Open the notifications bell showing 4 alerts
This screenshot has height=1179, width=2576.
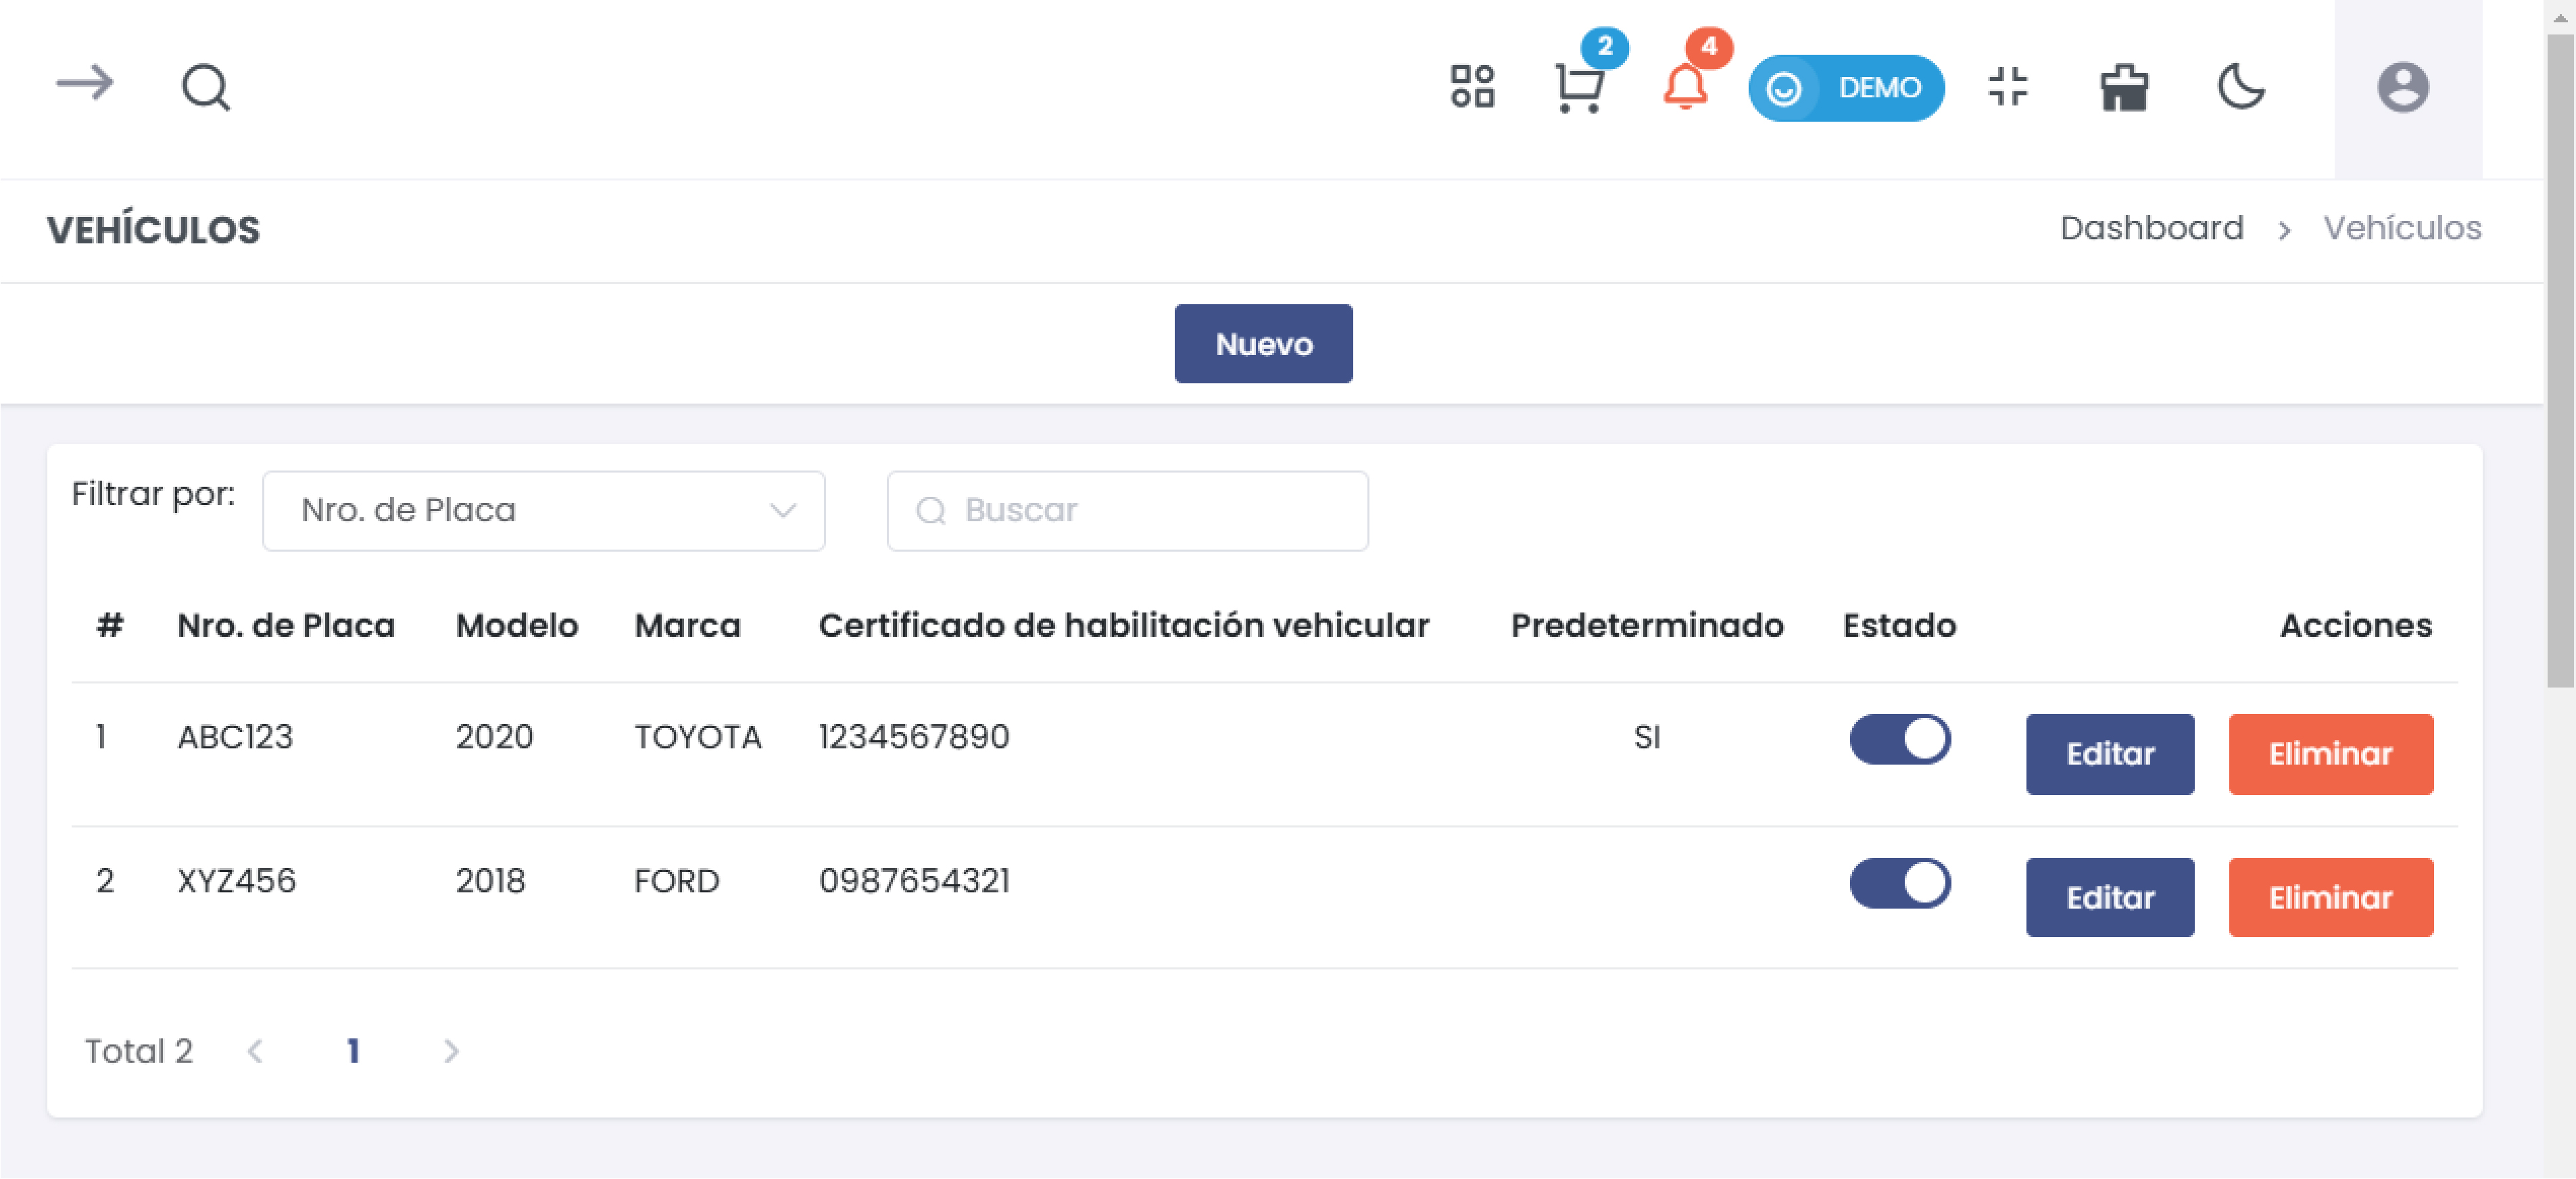[1686, 90]
